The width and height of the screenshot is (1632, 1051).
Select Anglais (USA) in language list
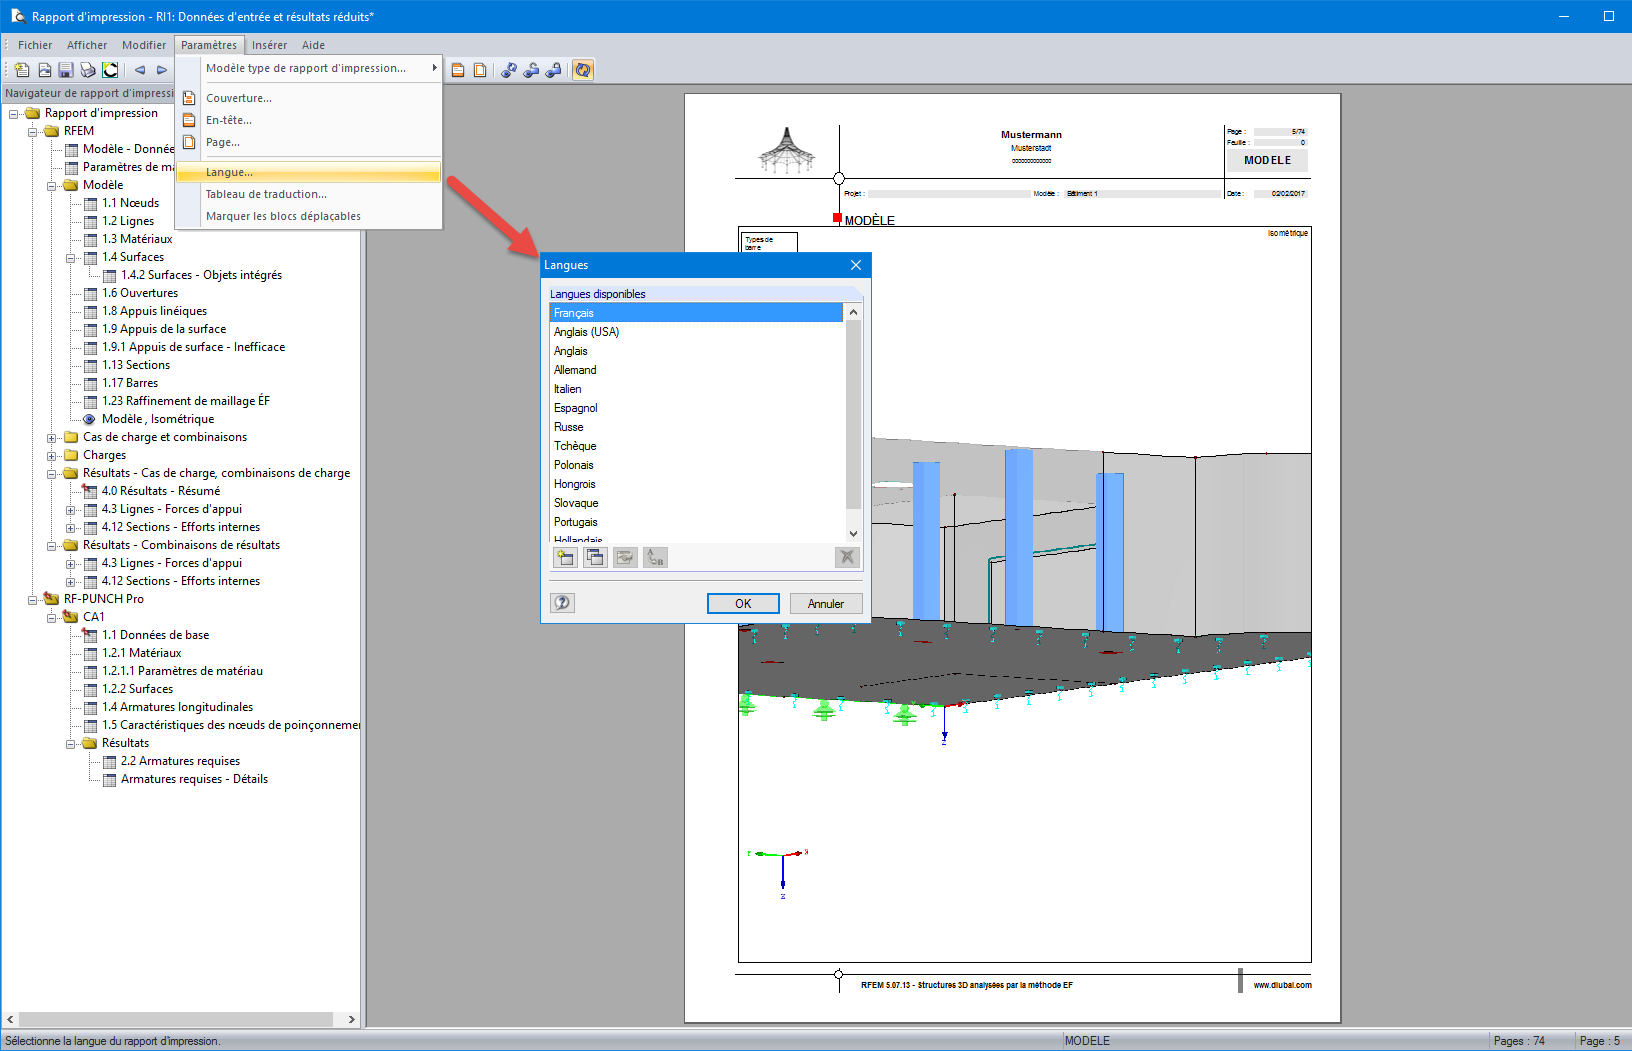(697, 332)
